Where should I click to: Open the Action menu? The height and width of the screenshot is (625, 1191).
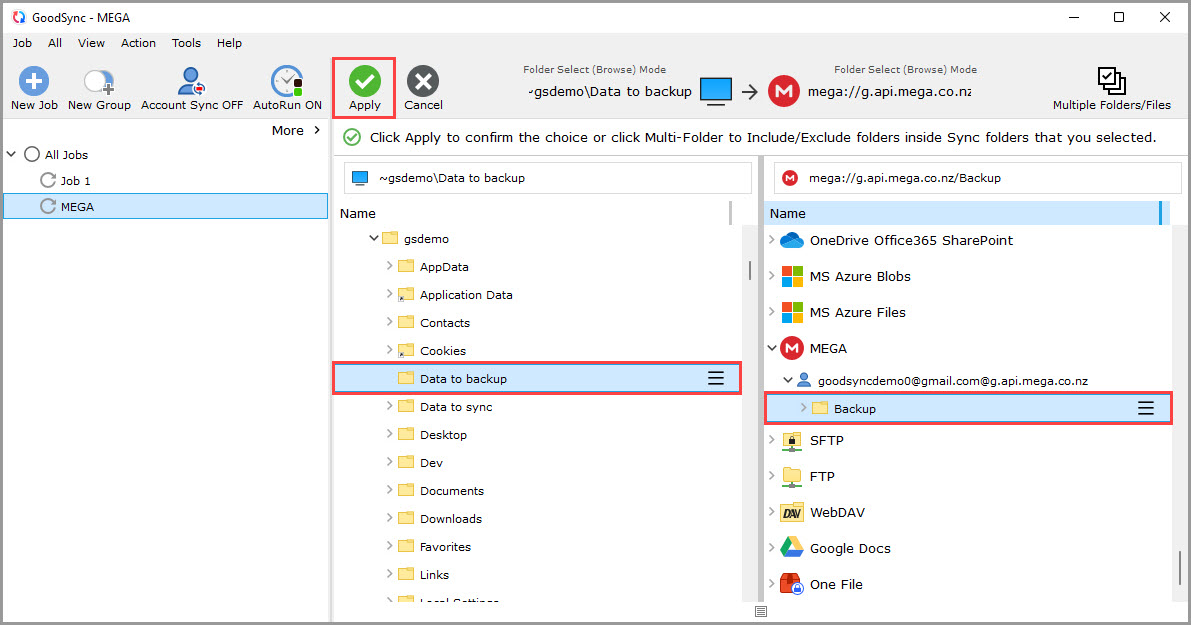click(x=138, y=43)
